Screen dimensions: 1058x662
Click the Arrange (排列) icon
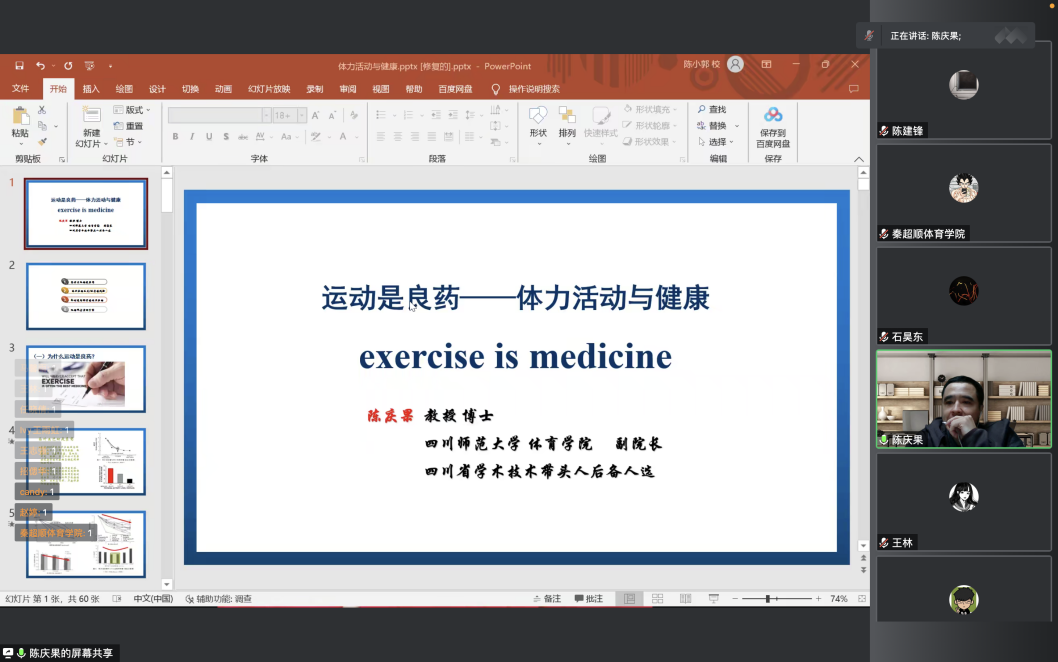[567, 121]
